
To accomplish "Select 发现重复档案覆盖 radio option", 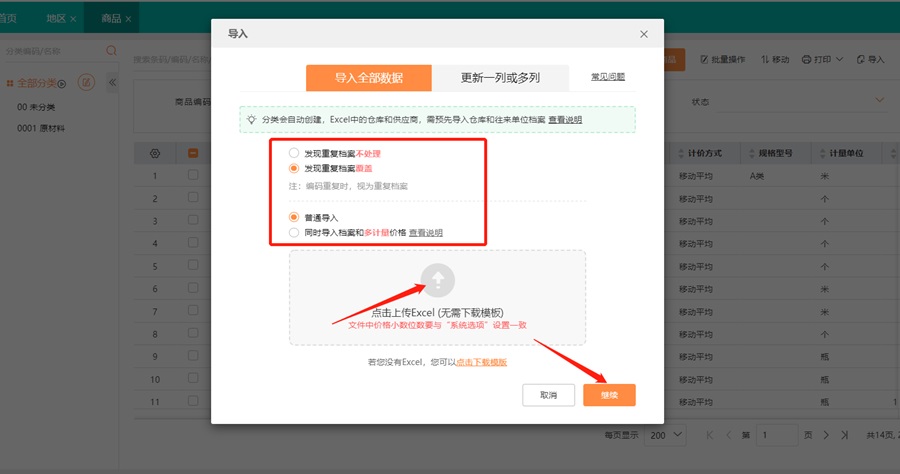I will 293,169.
